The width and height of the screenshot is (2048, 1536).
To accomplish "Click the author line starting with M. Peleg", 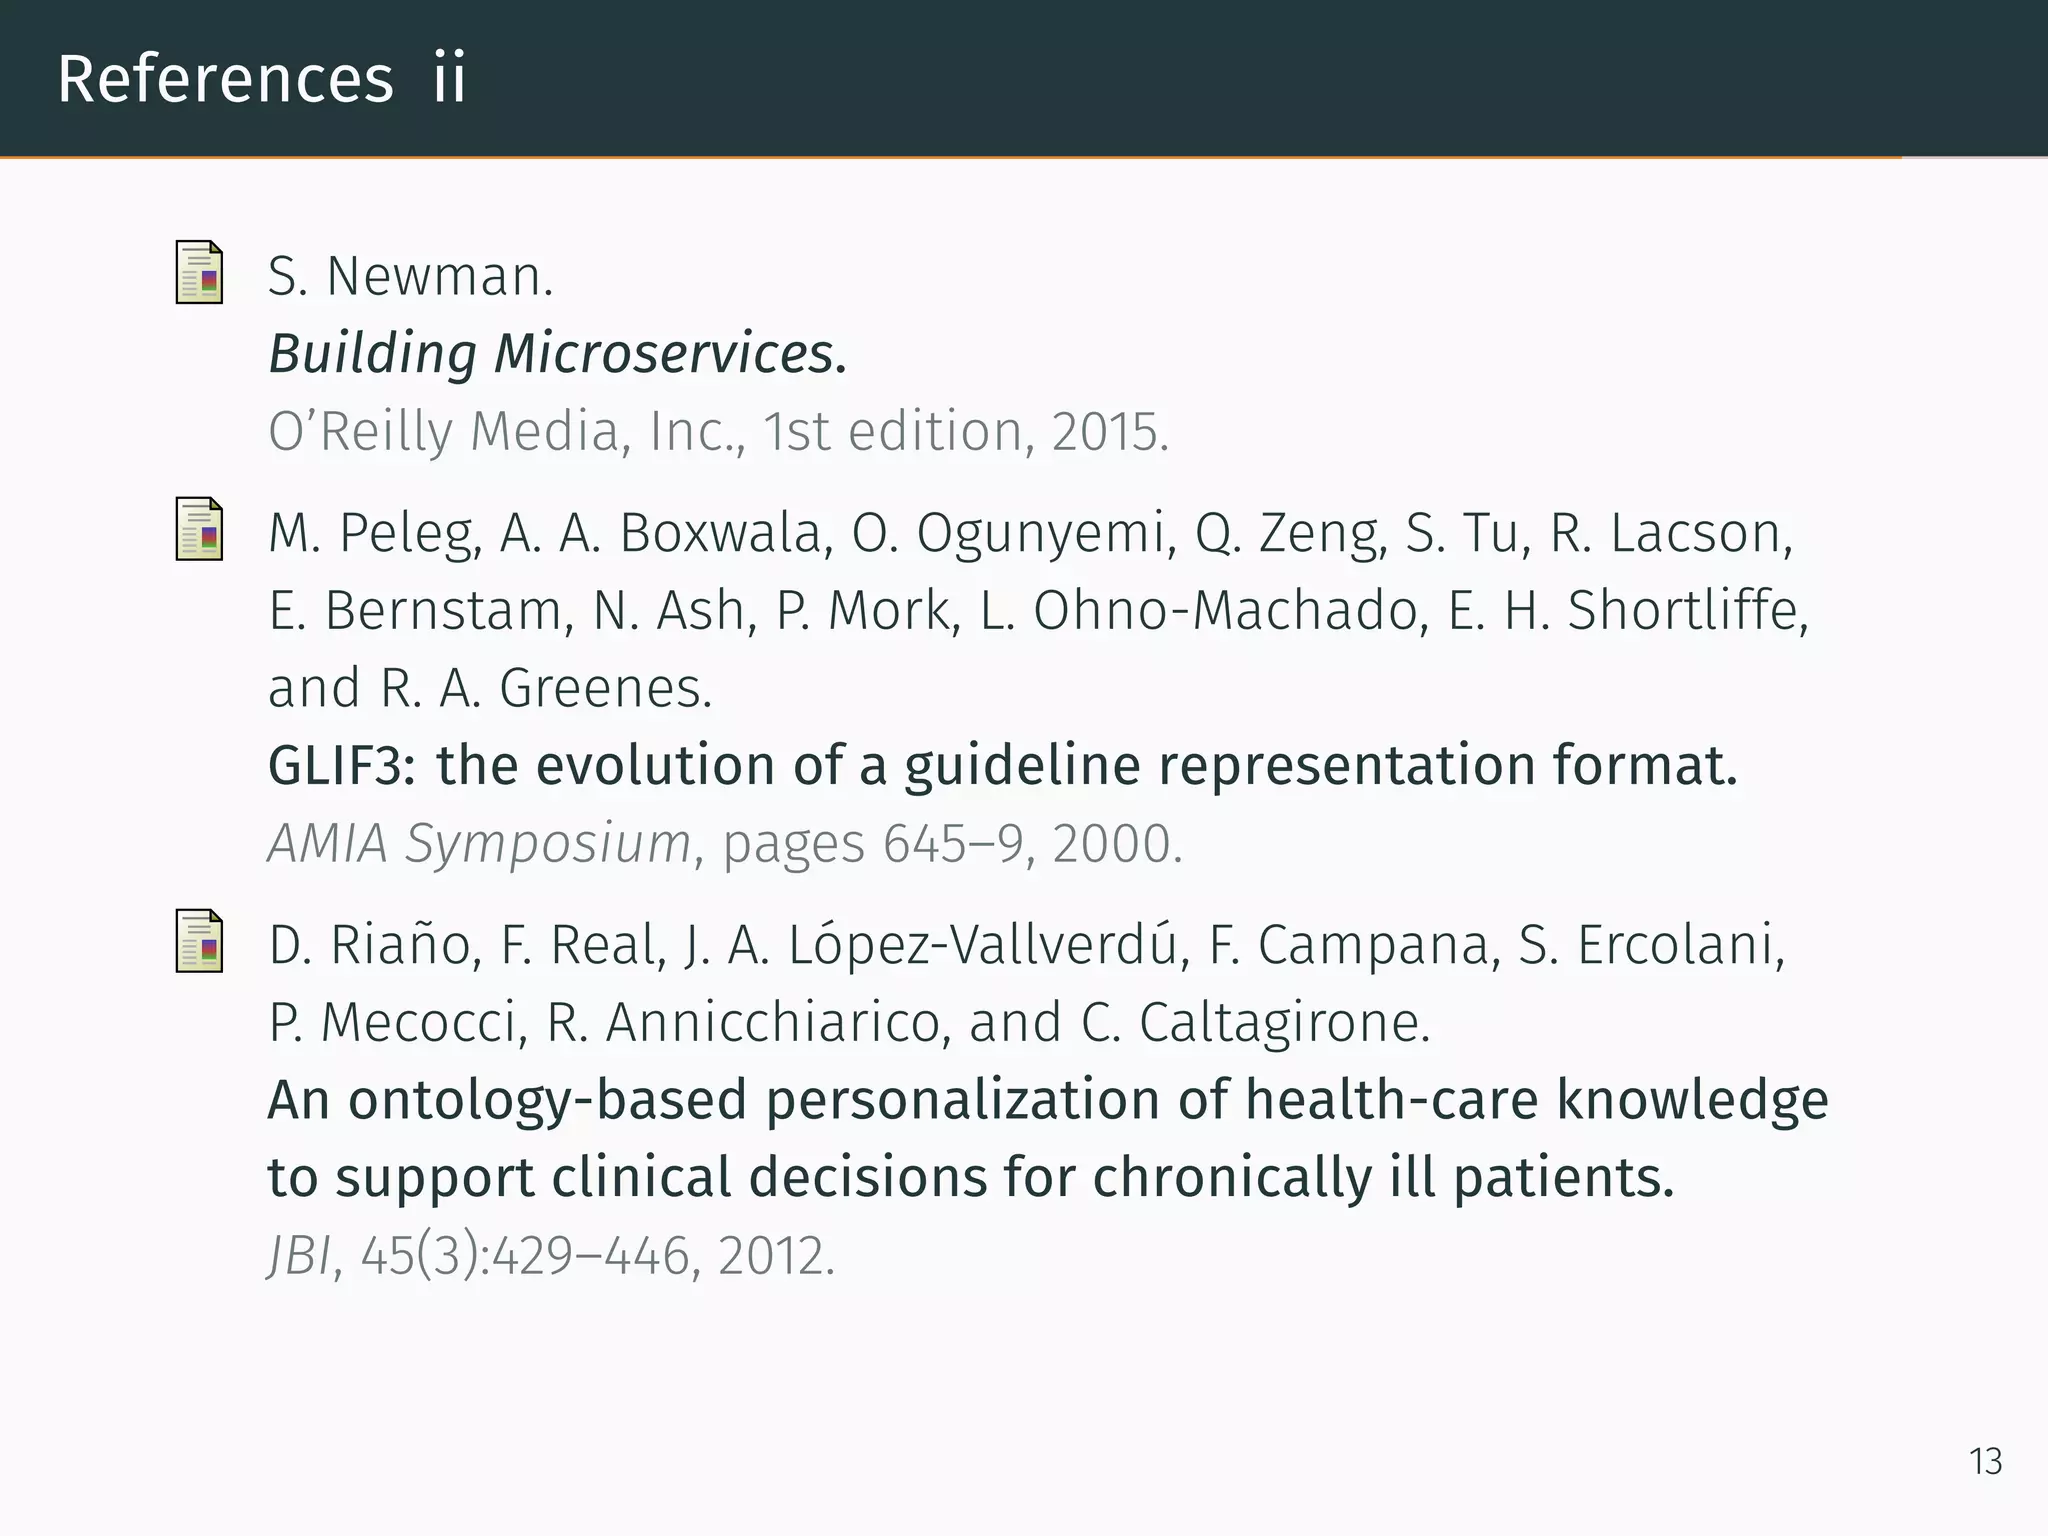I will [x=1030, y=532].
